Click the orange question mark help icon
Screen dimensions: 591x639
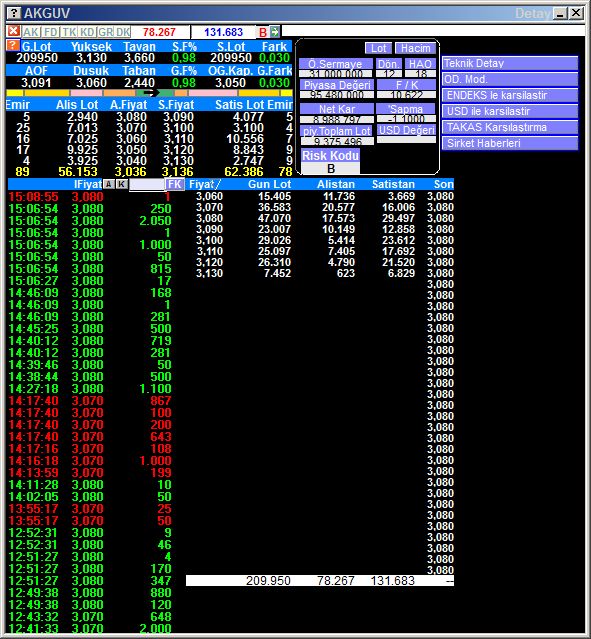tap(13, 45)
